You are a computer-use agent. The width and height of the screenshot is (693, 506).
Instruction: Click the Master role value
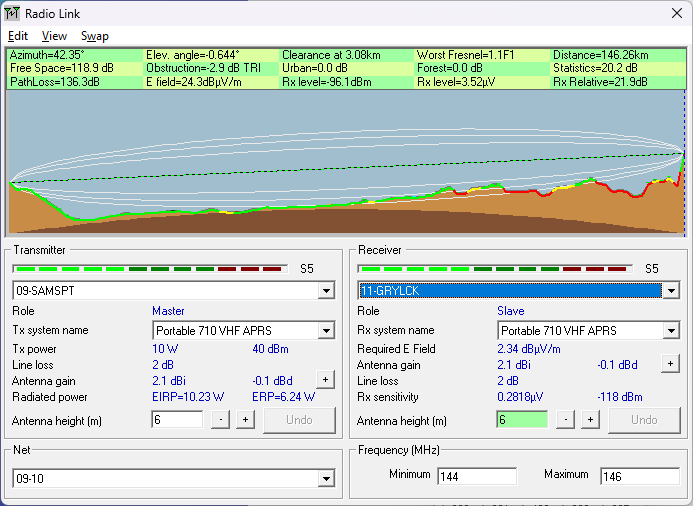coord(168,311)
